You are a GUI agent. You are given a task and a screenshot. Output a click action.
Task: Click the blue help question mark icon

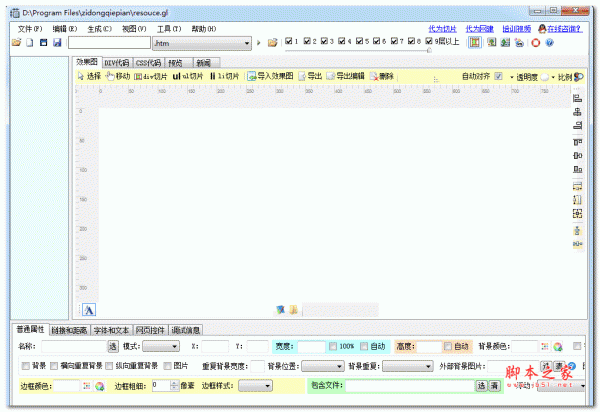point(549,43)
